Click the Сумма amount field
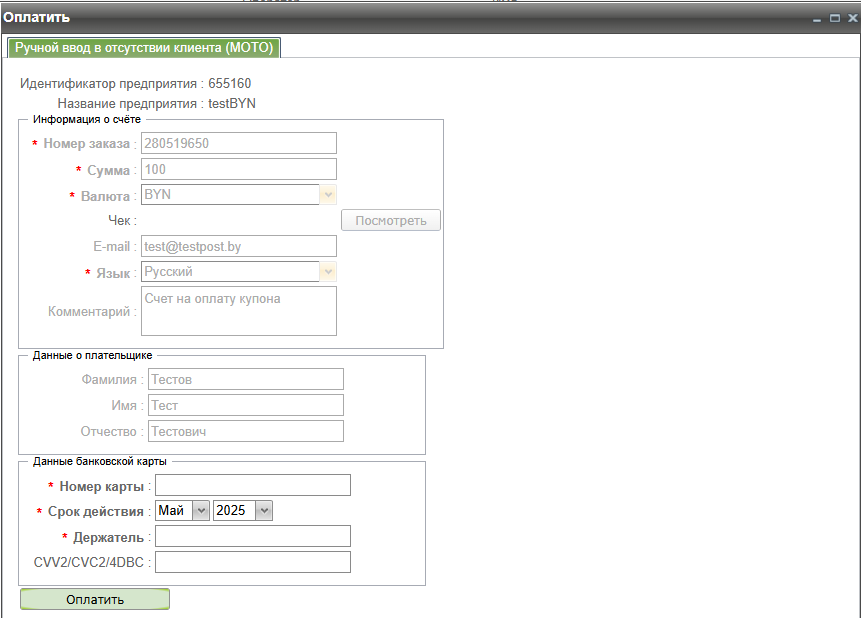Viewport: 861px width, 618px height. coord(238,169)
